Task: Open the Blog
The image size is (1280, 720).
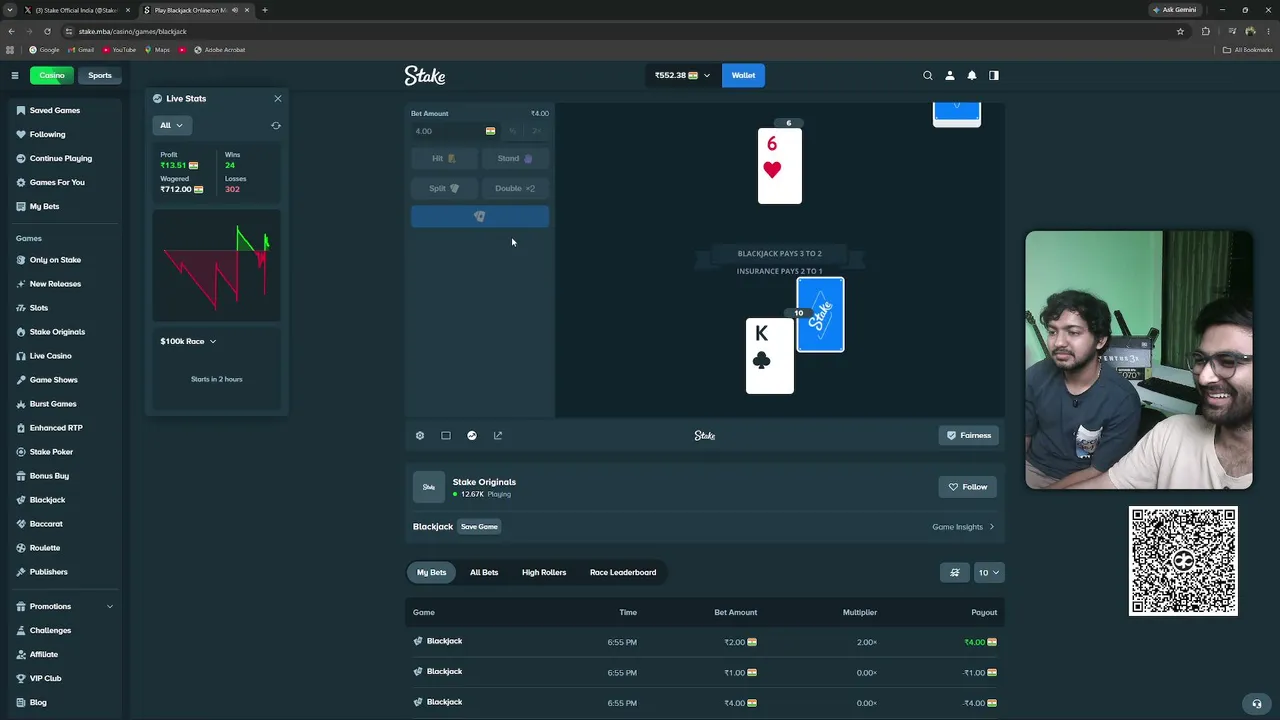Action: point(62,702)
